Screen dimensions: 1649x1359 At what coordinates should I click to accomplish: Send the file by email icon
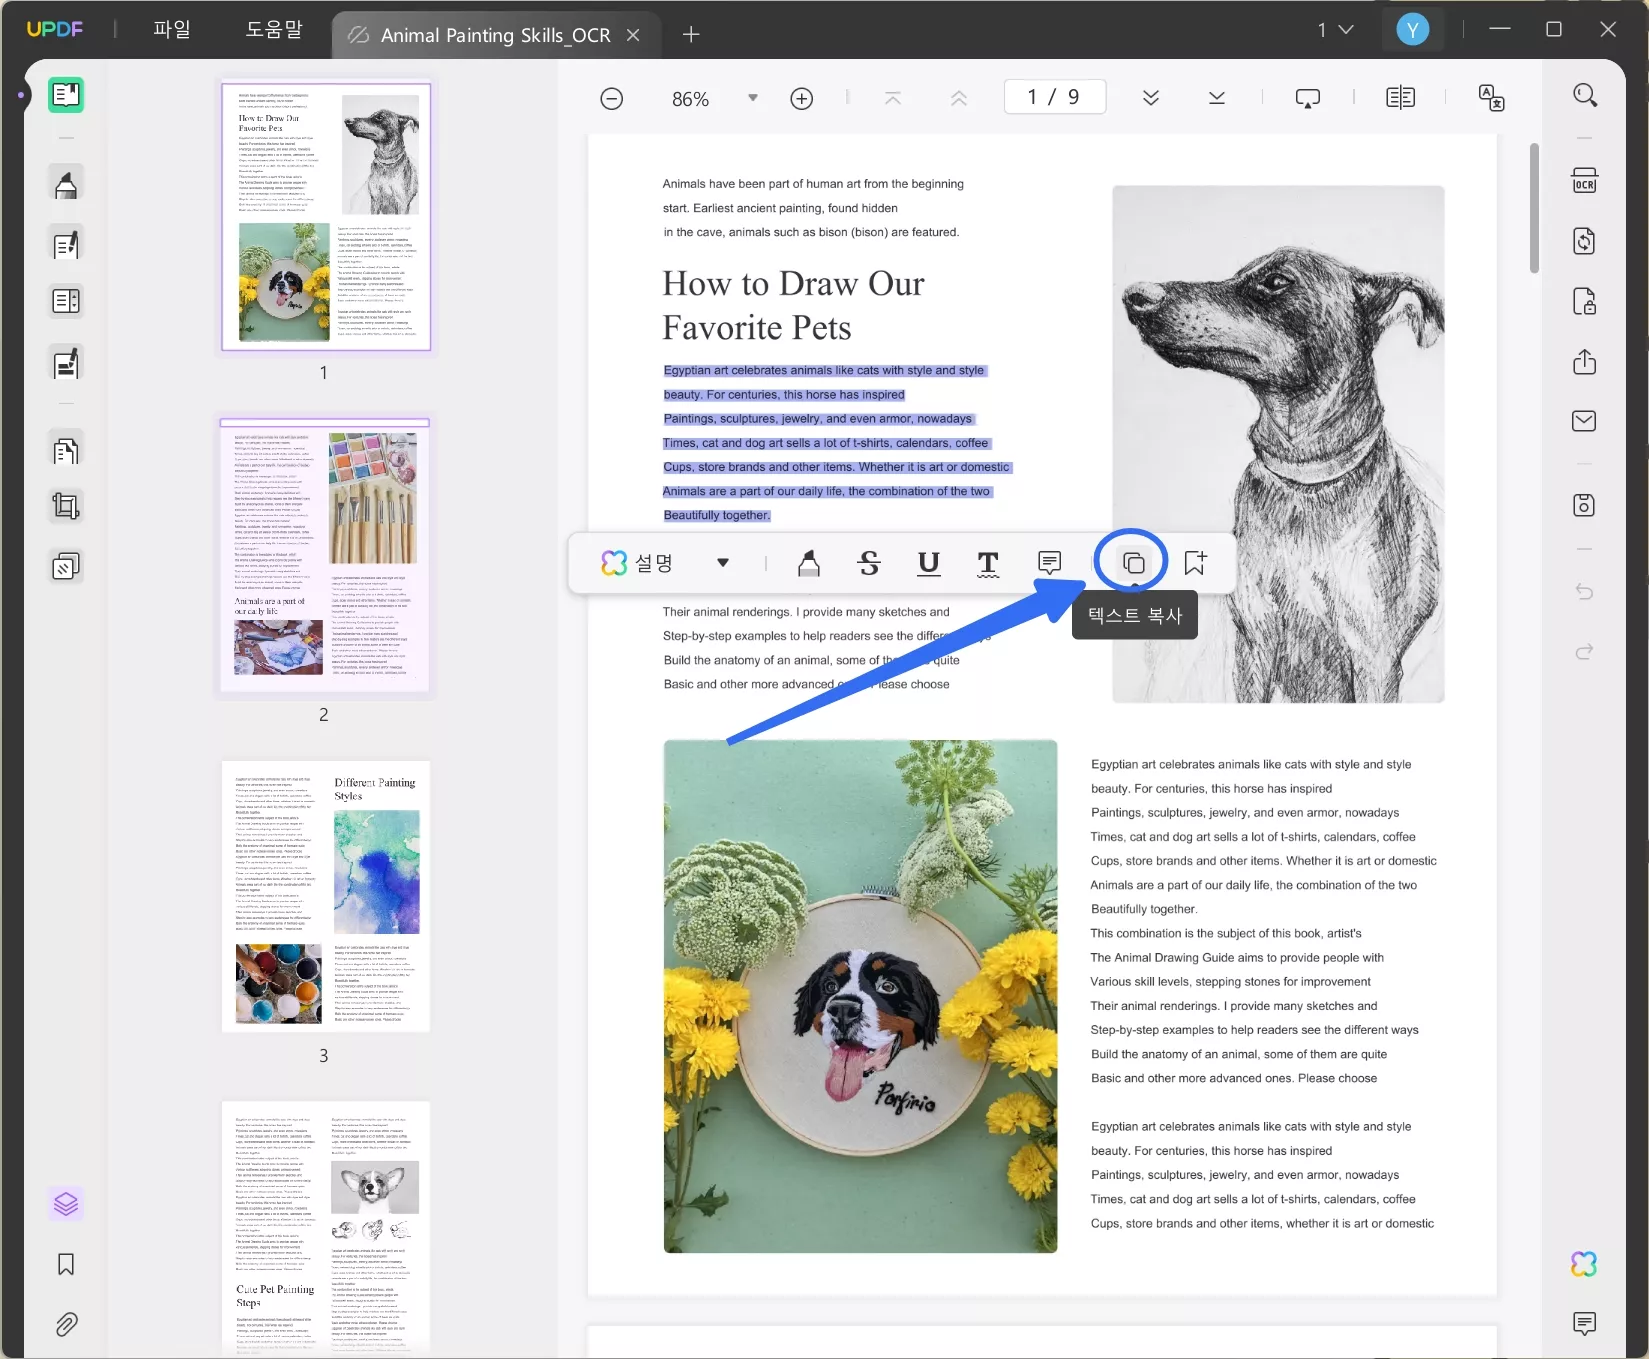1584,421
